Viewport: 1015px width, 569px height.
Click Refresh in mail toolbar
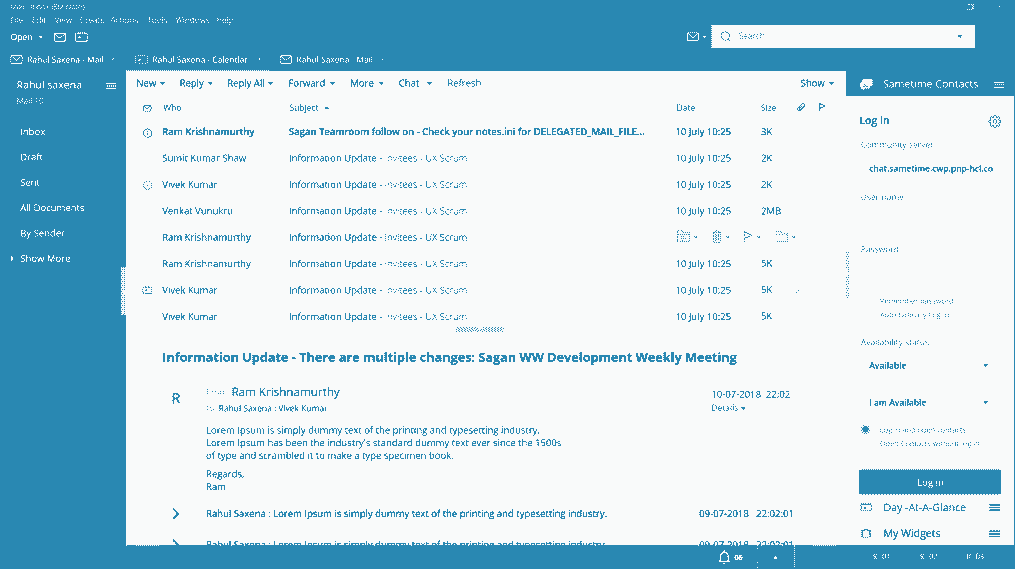click(x=464, y=84)
